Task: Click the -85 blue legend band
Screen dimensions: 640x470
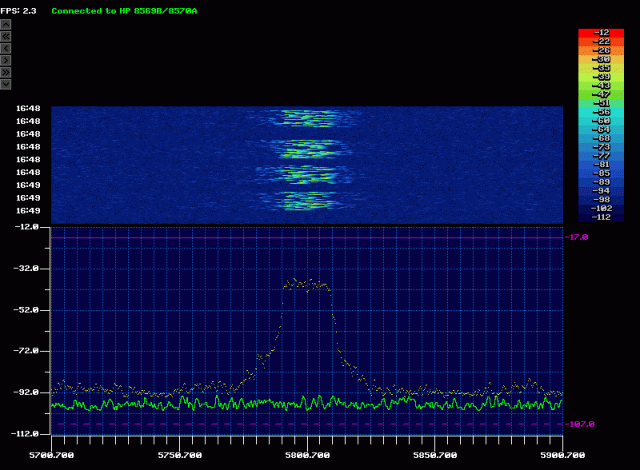Action: pos(601,173)
